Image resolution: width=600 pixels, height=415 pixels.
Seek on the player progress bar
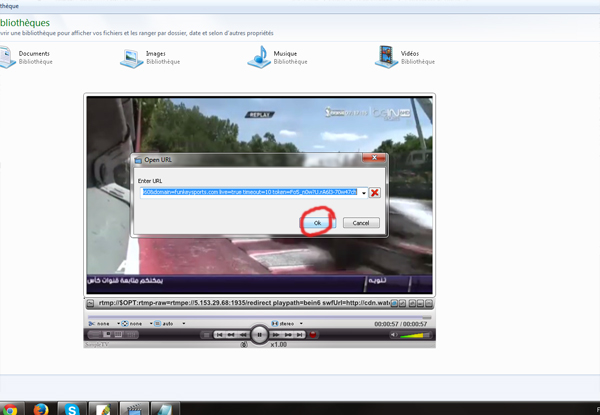pos(259,317)
